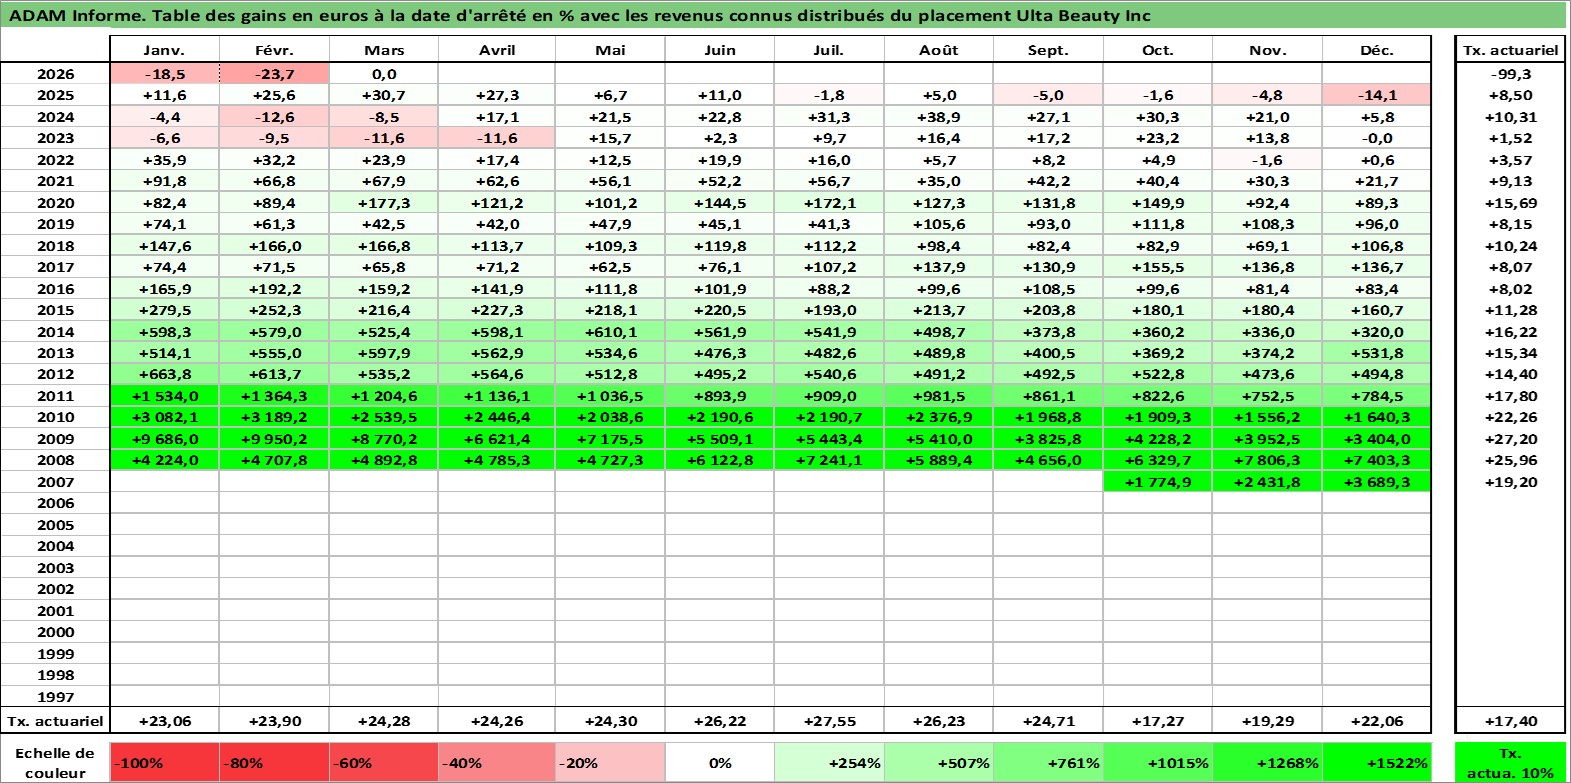Click the Echelle de couleur label

pos(55,763)
